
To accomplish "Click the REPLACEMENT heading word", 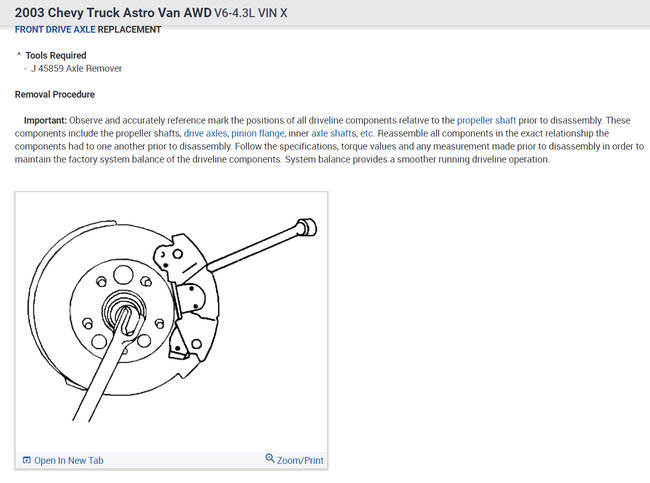I will pyautogui.click(x=129, y=30).
